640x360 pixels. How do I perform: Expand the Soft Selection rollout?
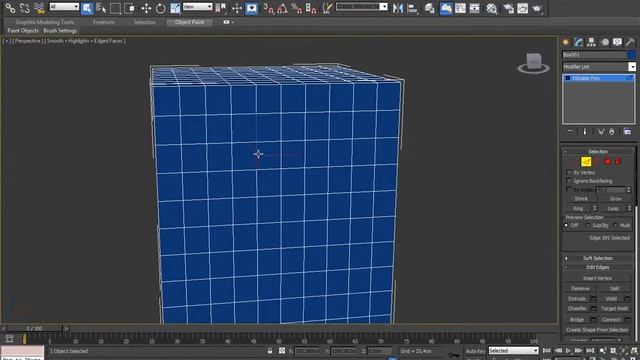[598, 258]
